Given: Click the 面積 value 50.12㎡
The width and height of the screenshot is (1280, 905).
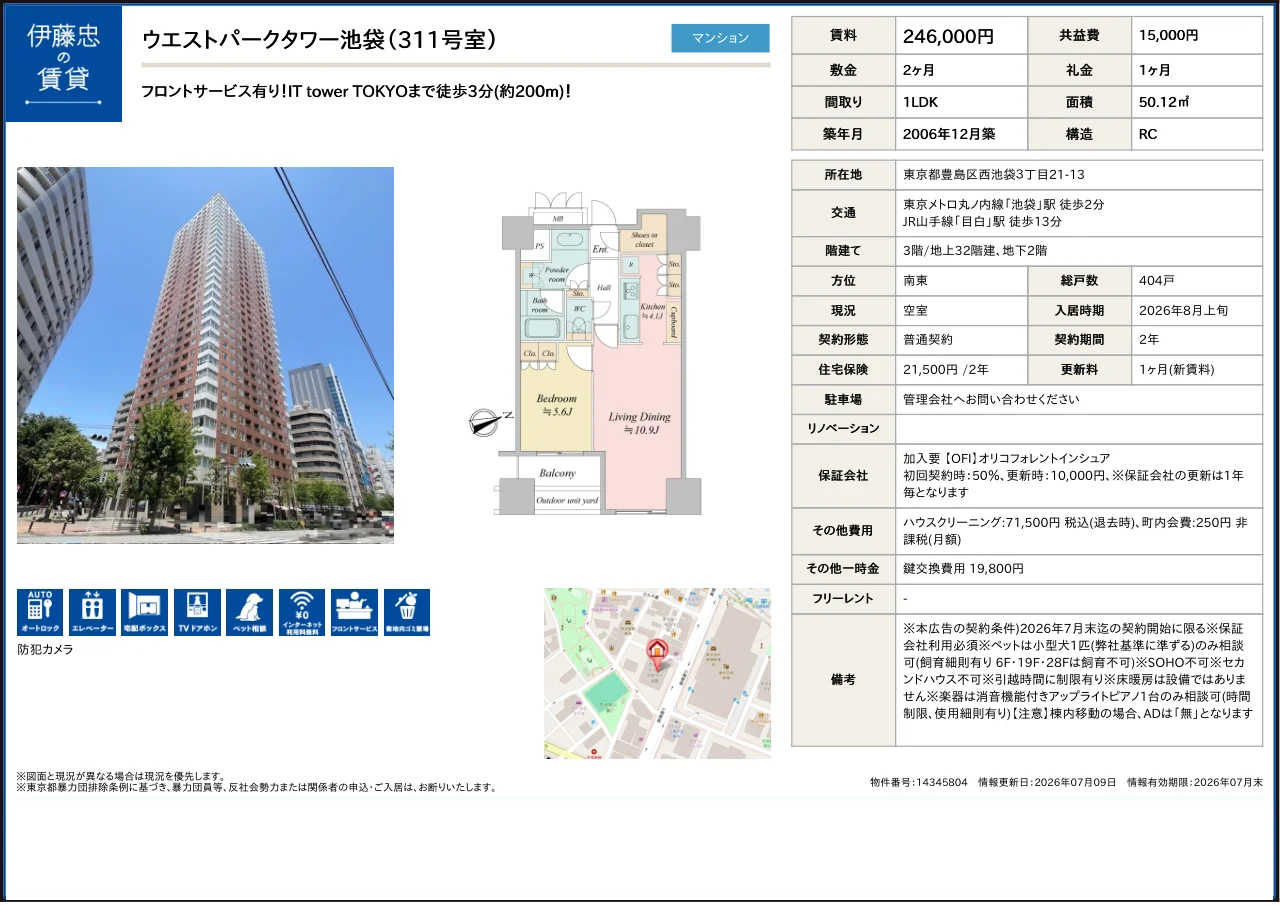Looking at the screenshot, I should (x=1164, y=102).
